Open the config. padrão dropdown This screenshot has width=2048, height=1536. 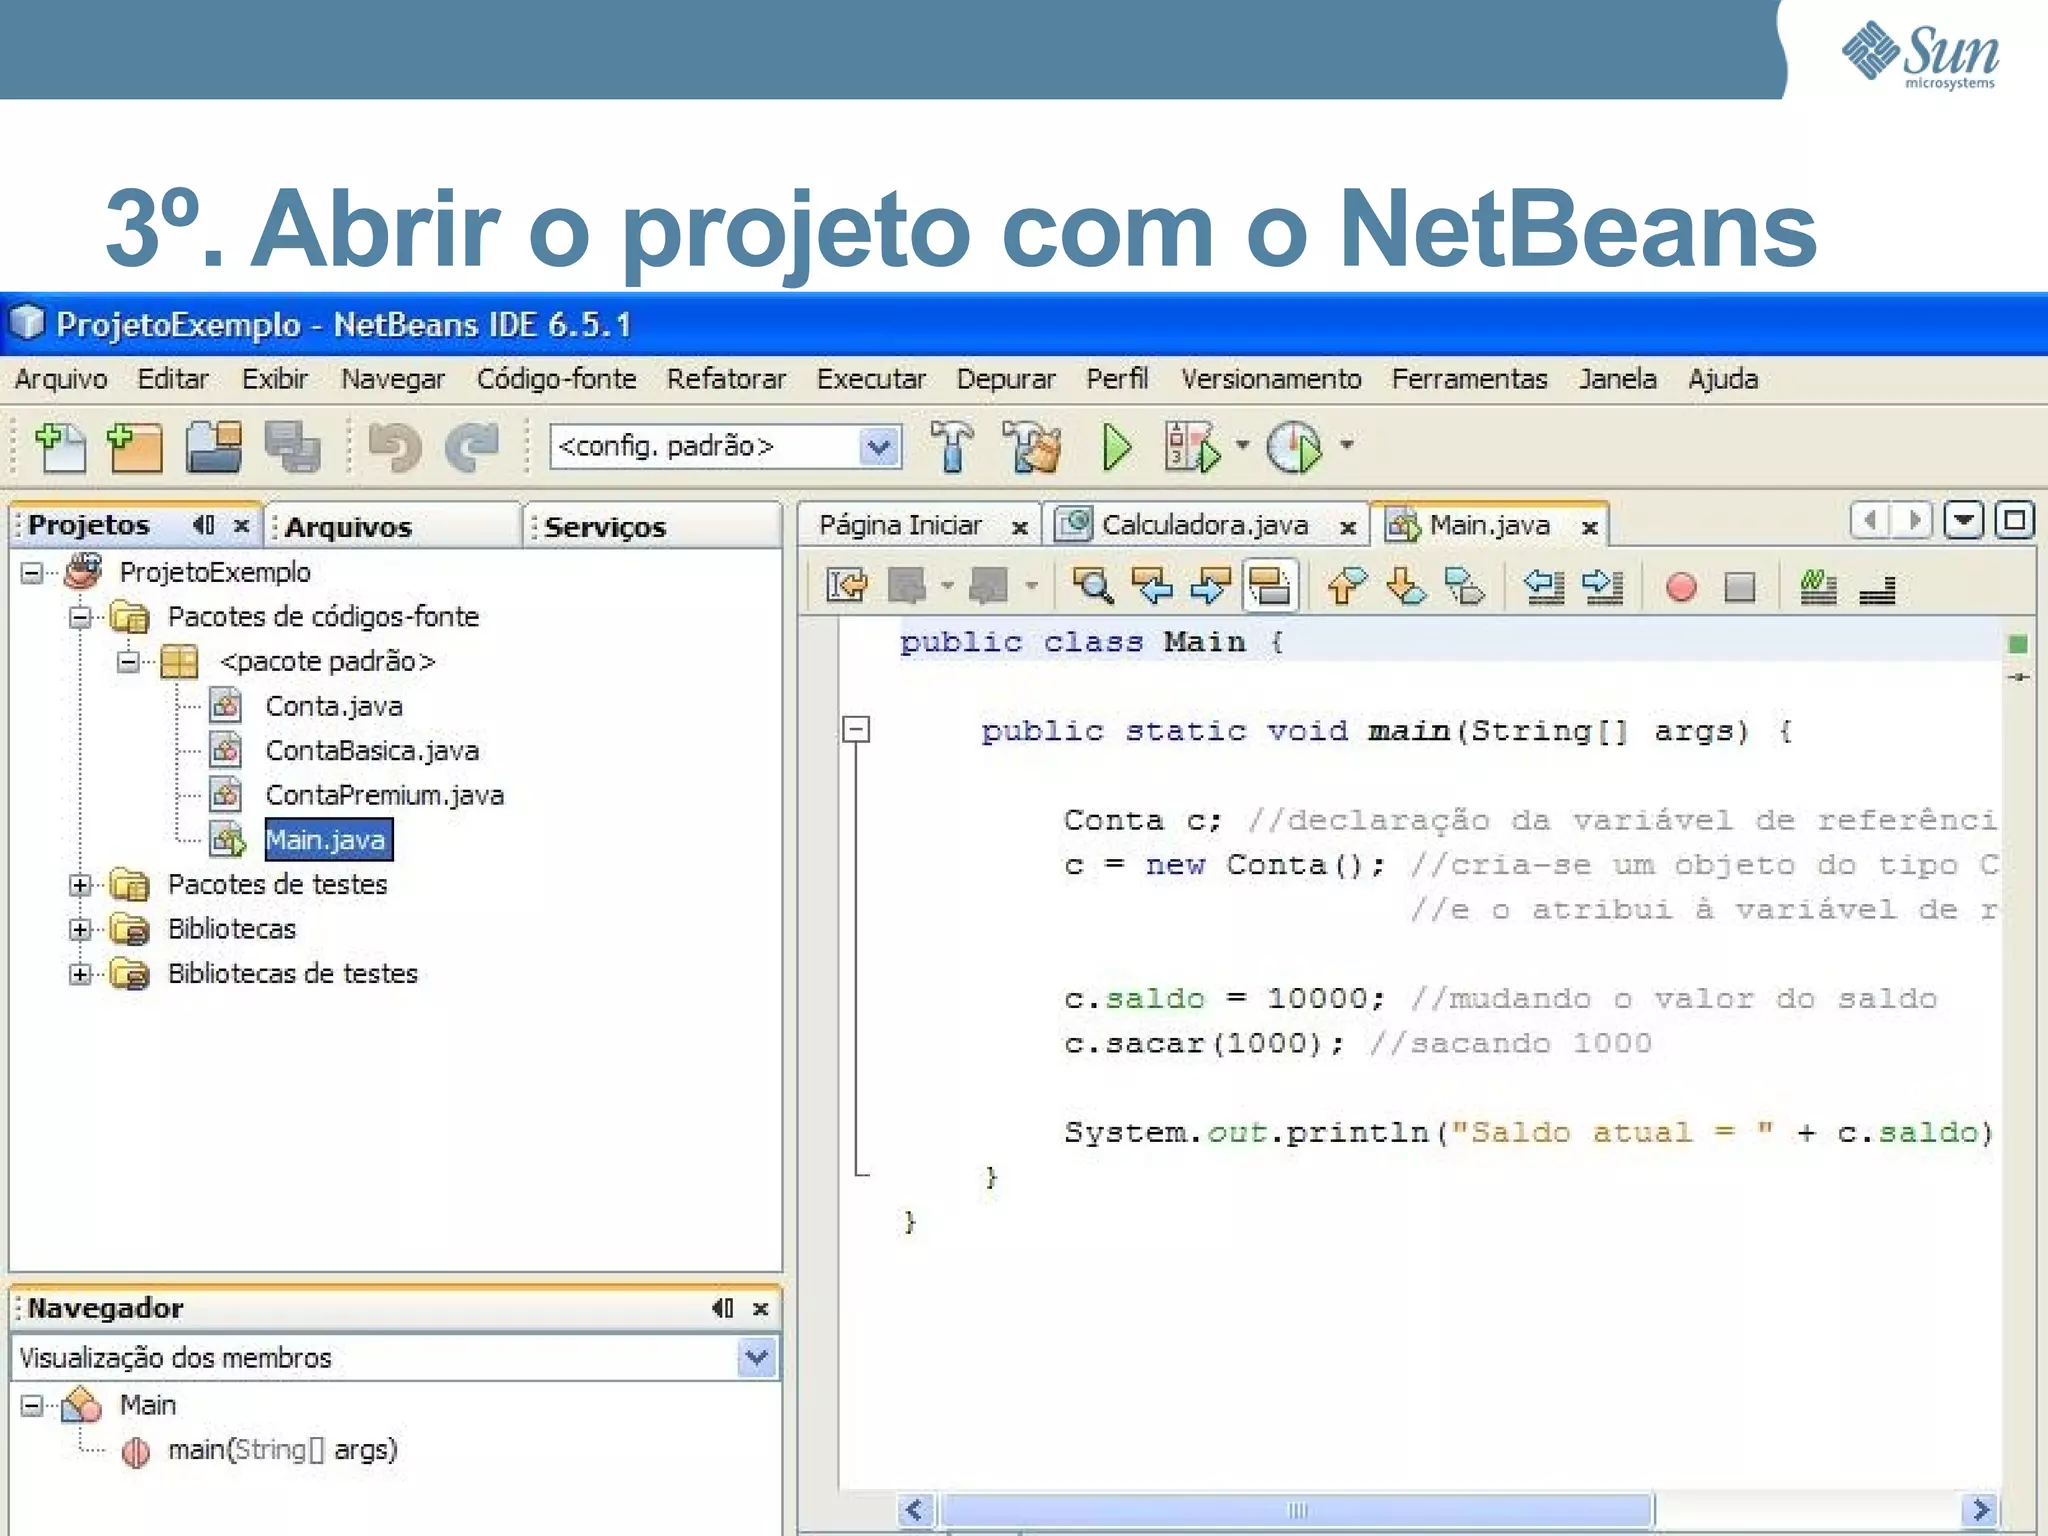(x=879, y=446)
